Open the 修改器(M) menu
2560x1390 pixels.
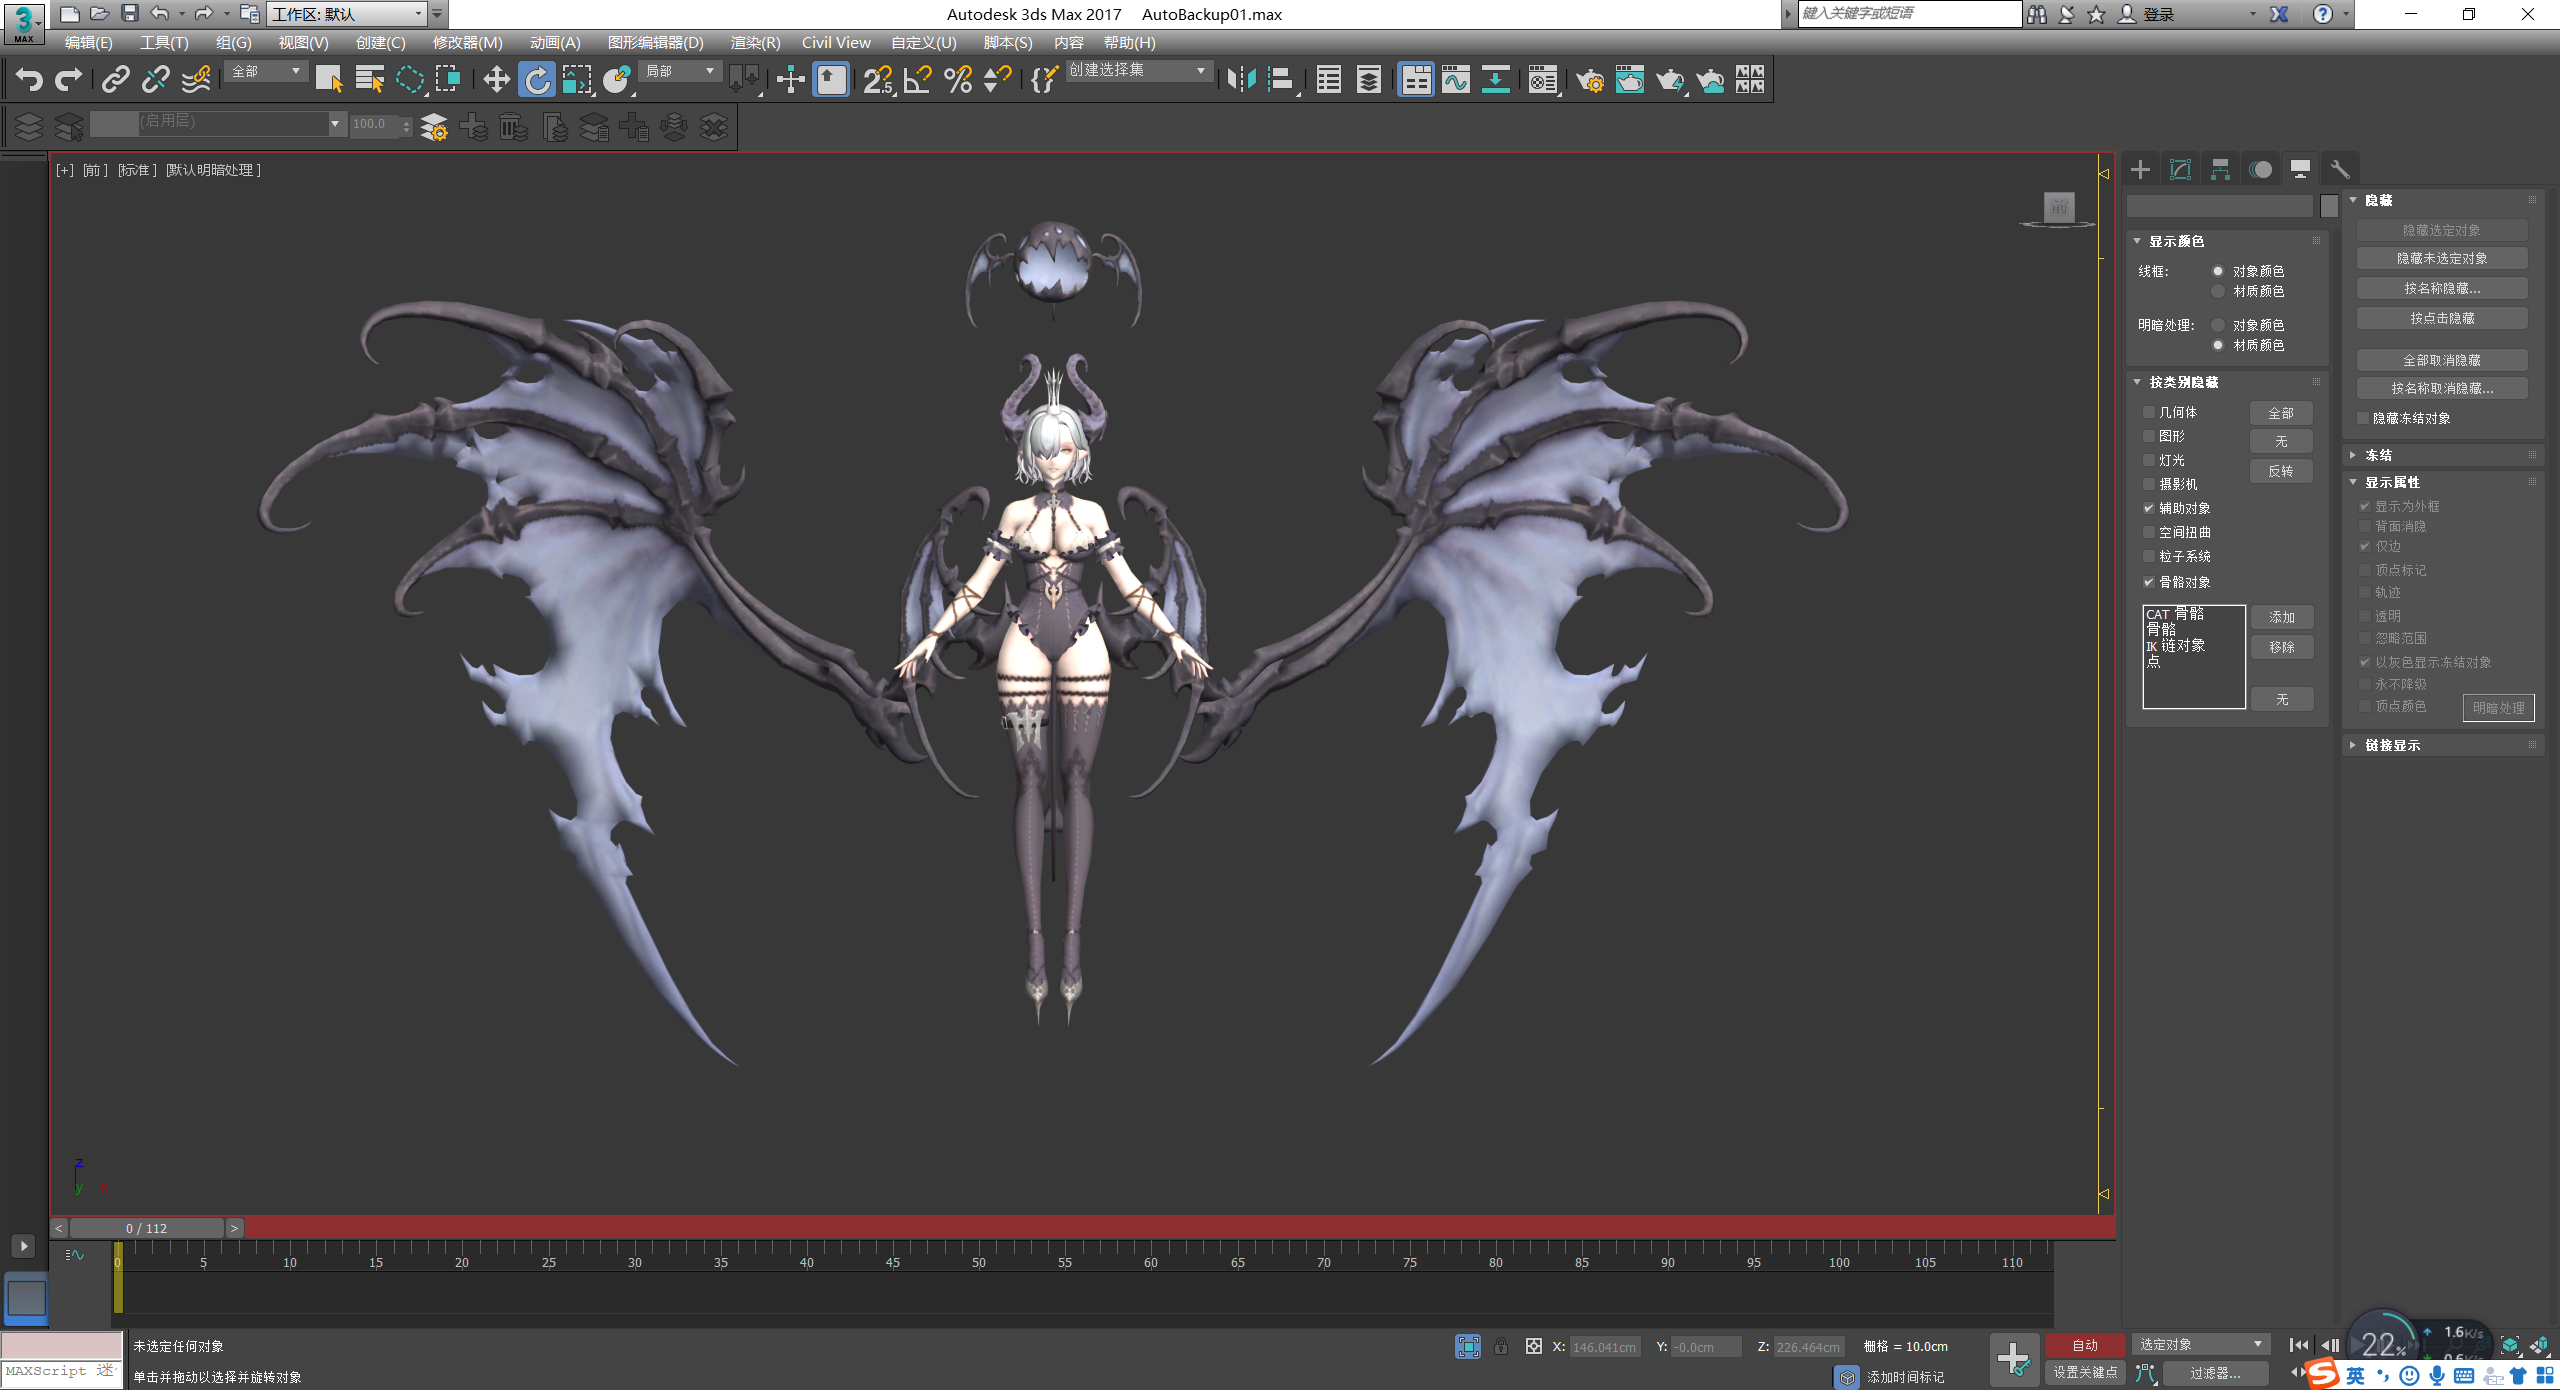(467, 42)
